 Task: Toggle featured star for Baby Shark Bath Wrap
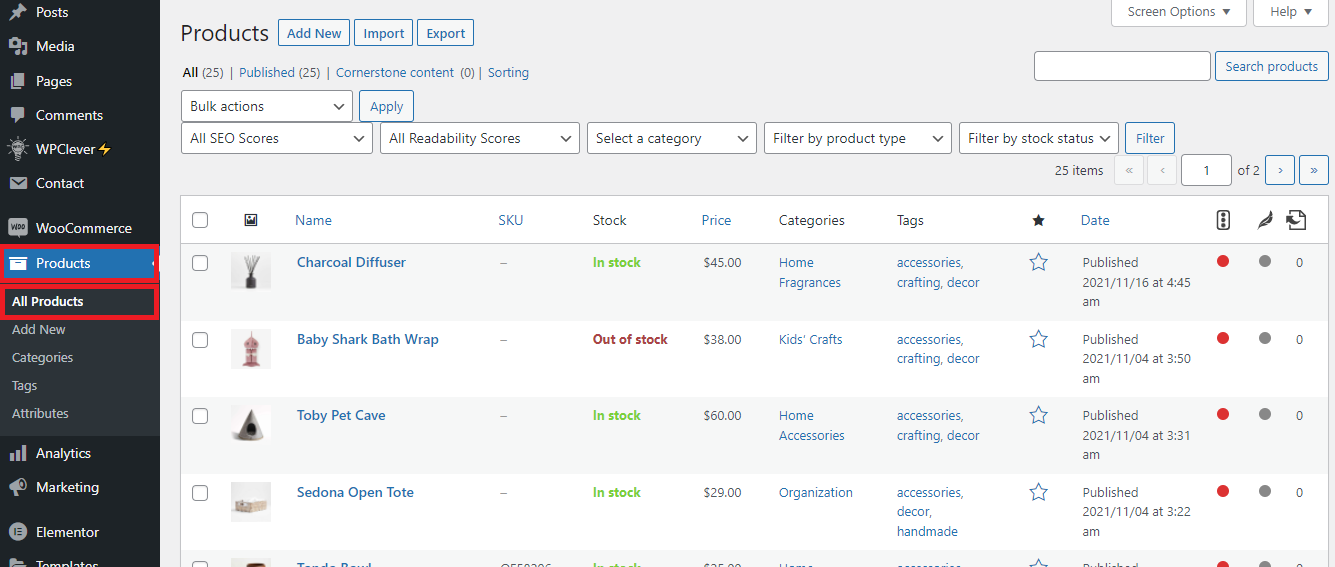coord(1039,339)
